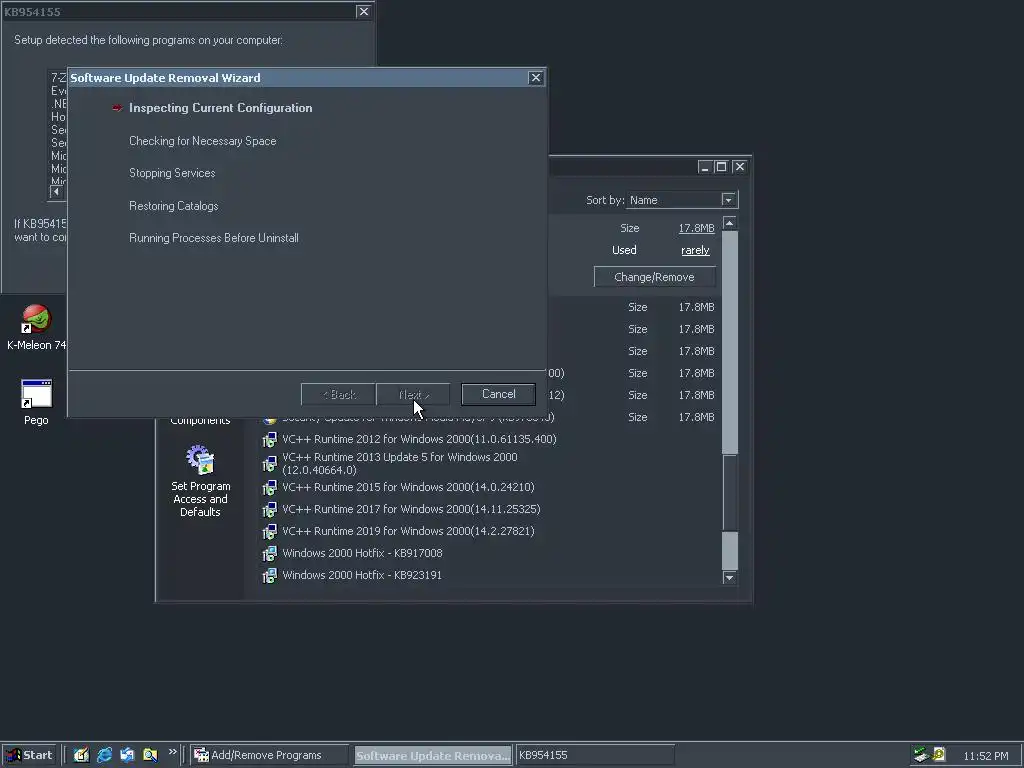Click the program list scrollbar thumb
This screenshot has height=768, width=1024.
tap(729, 493)
